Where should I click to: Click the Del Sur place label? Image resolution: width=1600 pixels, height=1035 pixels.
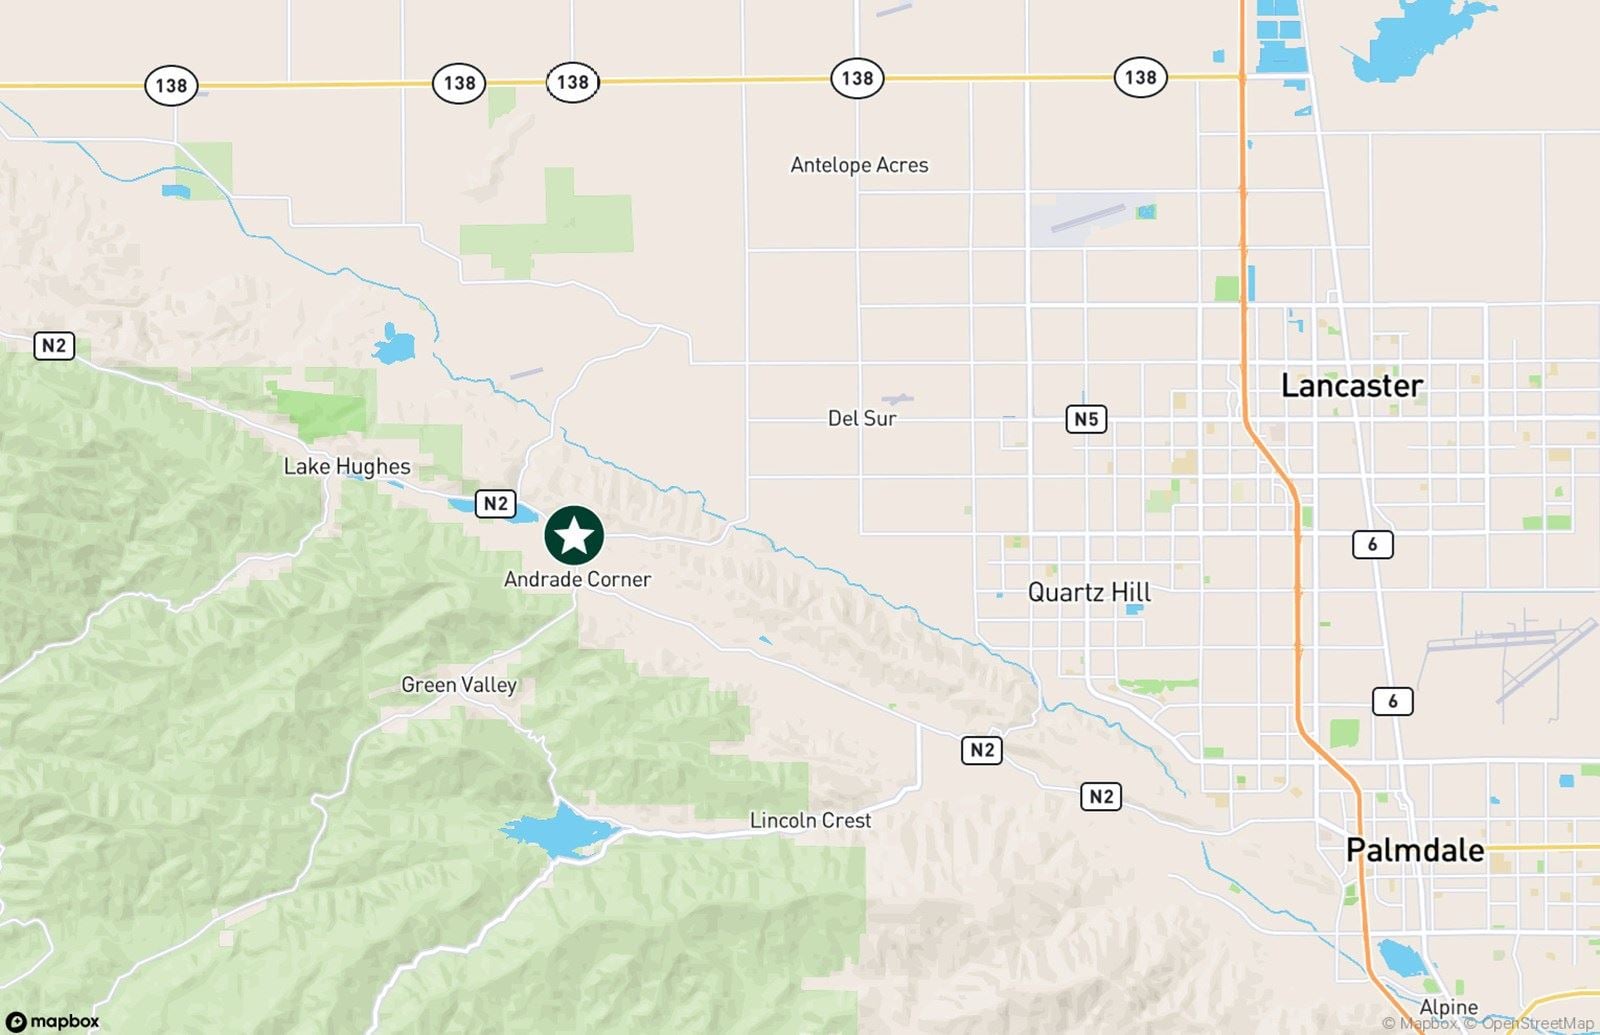[x=862, y=418]
